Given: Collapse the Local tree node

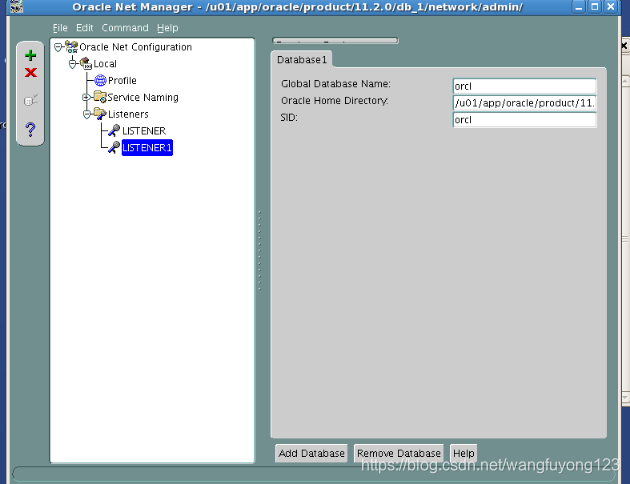Looking at the screenshot, I should [x=72, y=64].
